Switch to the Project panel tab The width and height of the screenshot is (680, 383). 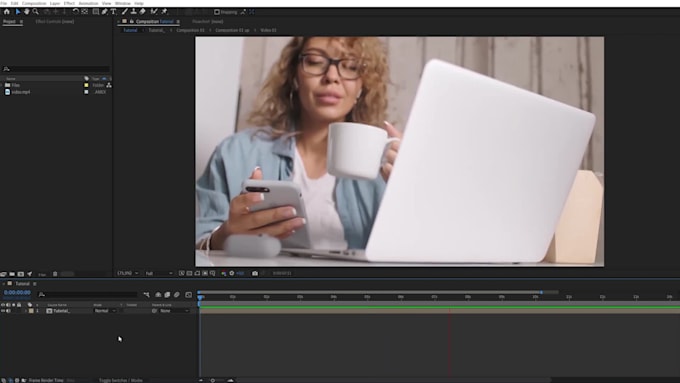(9, 21)
